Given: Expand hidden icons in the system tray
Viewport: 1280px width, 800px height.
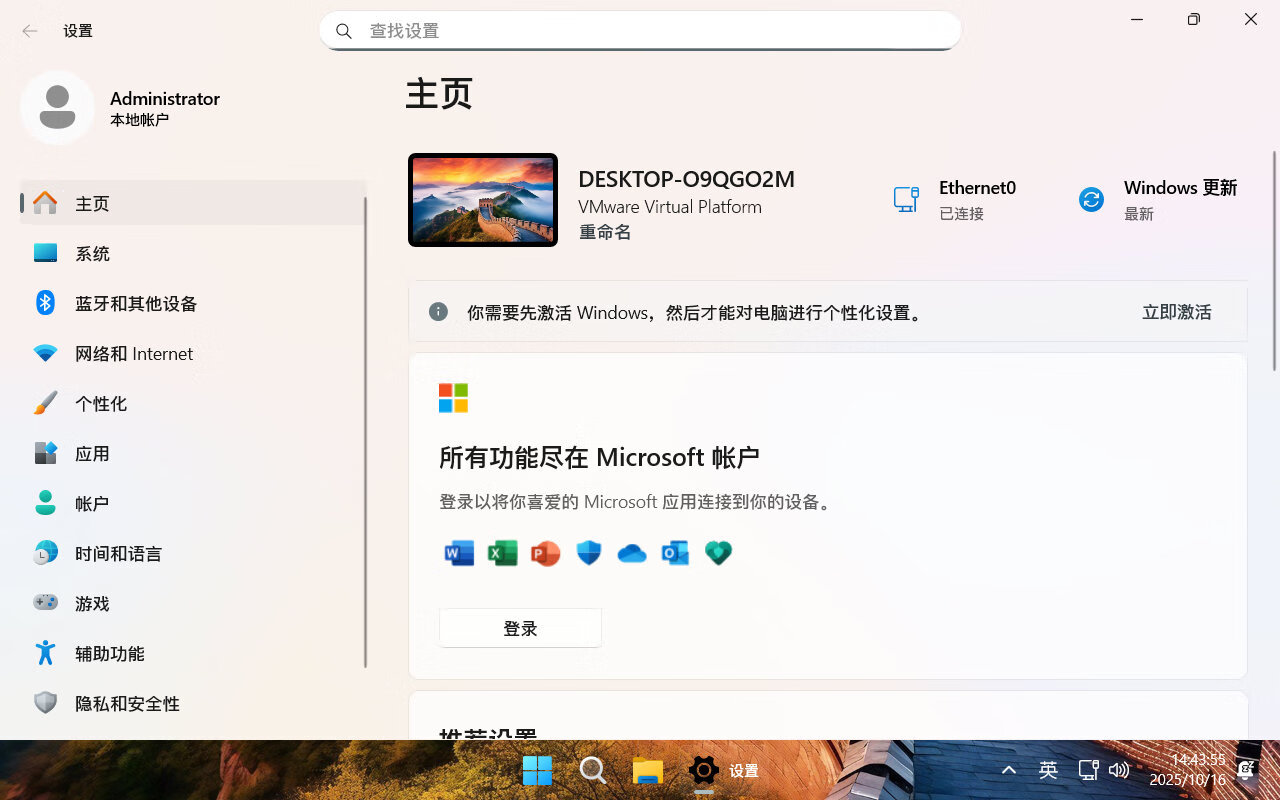Looking at the screenshot, I should [x=1008, y=770].
